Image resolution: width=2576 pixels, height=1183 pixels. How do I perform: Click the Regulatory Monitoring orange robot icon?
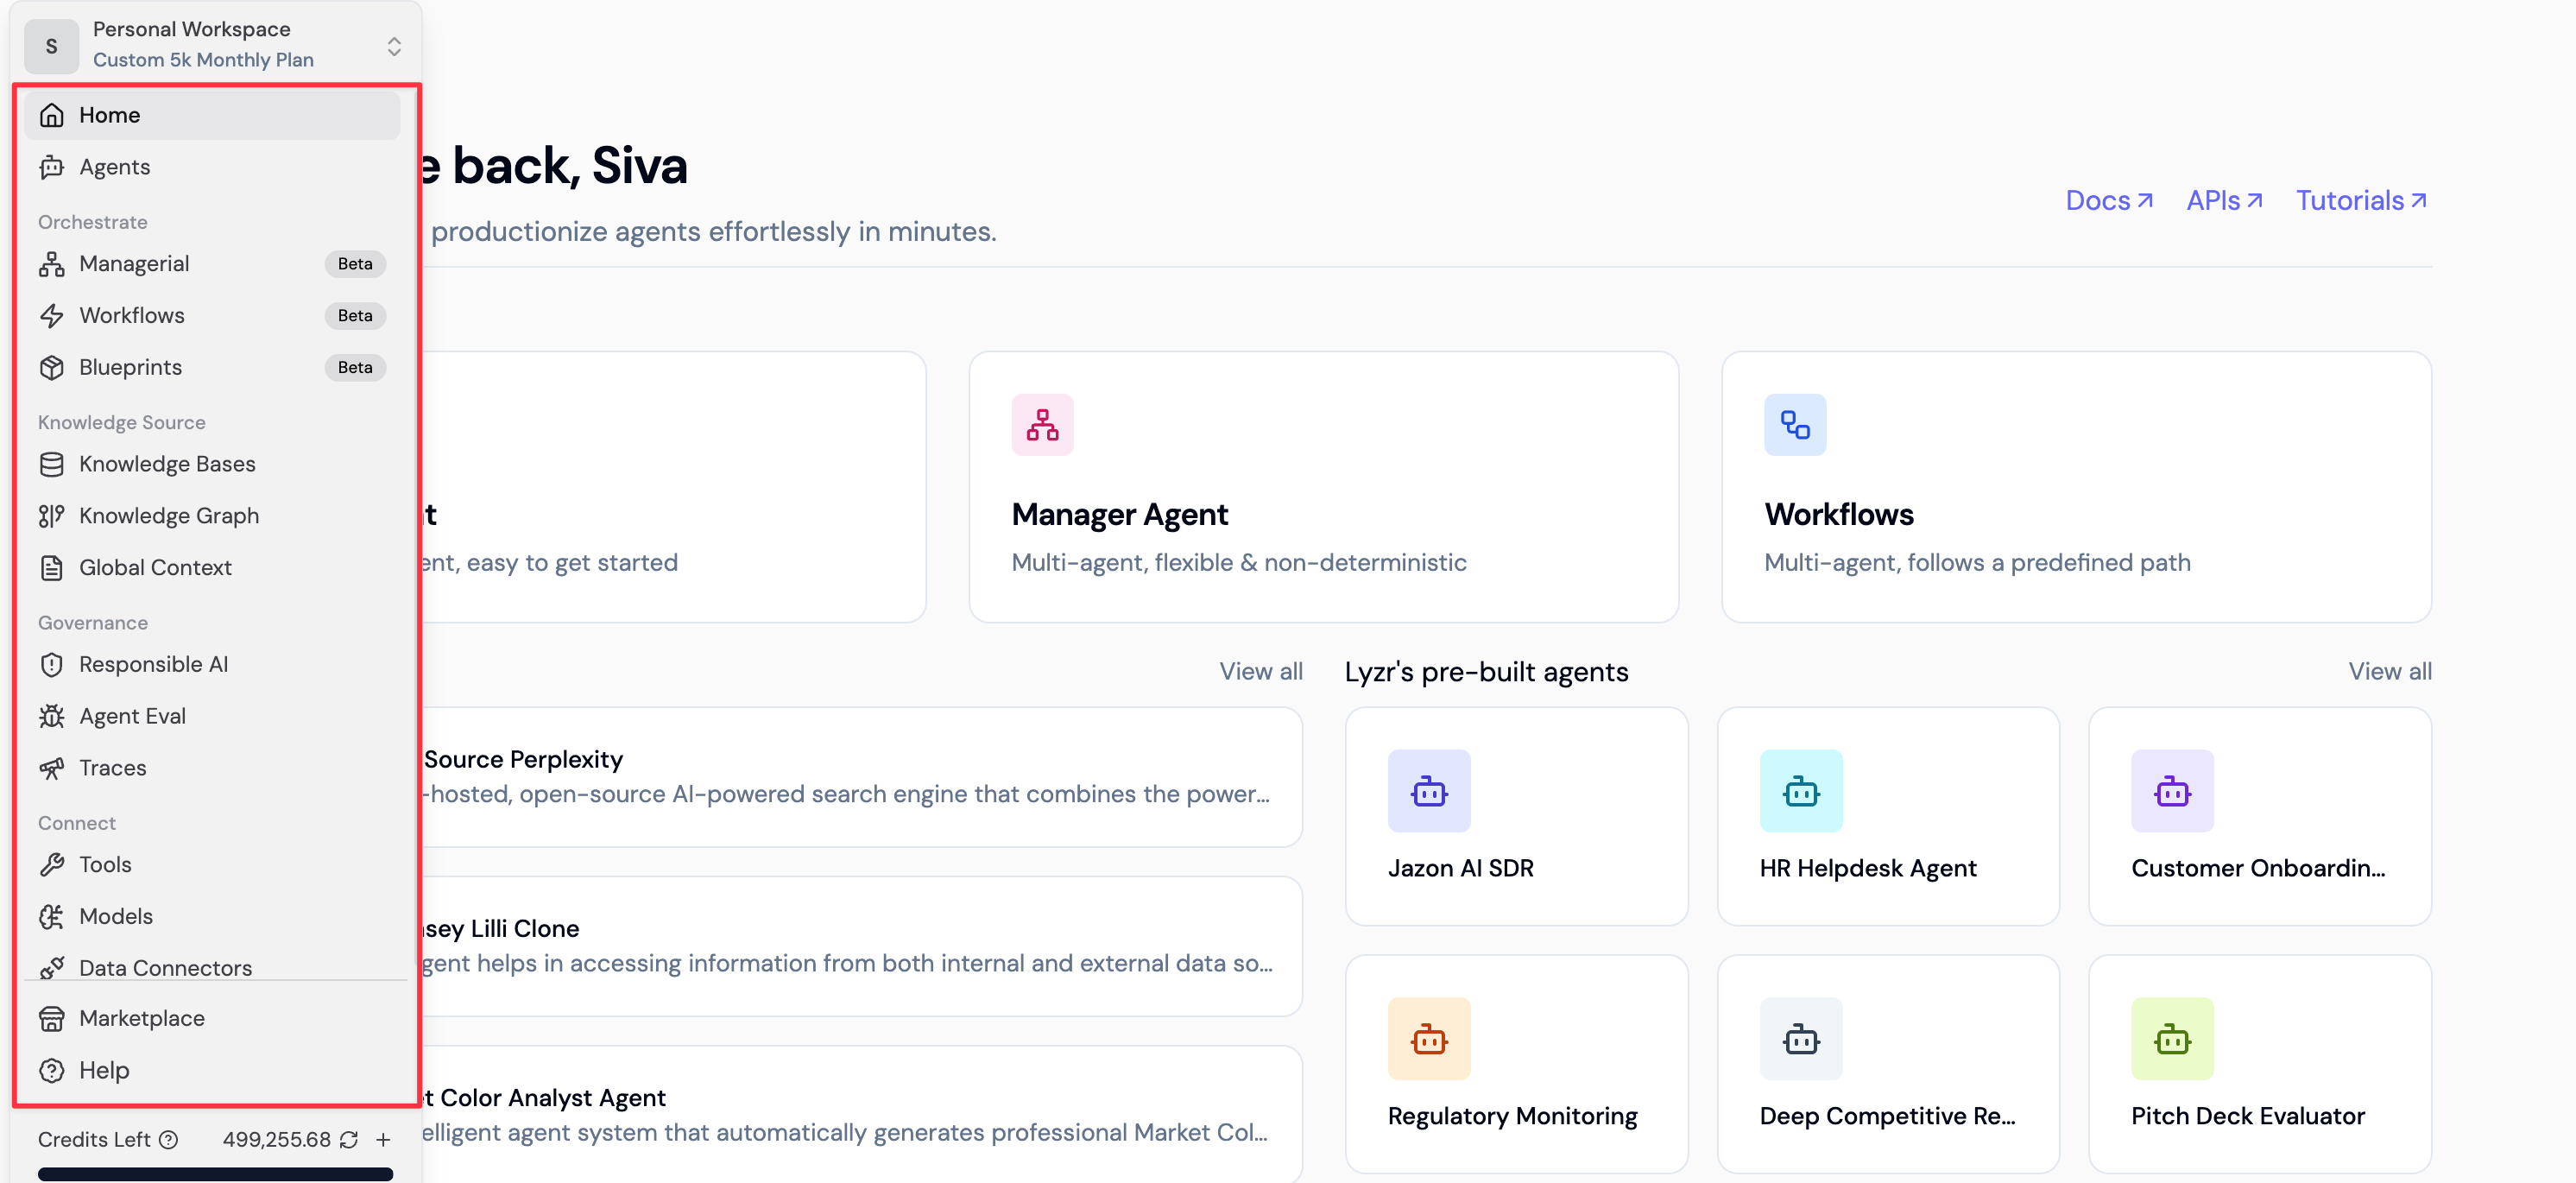pos(1428,1039)
